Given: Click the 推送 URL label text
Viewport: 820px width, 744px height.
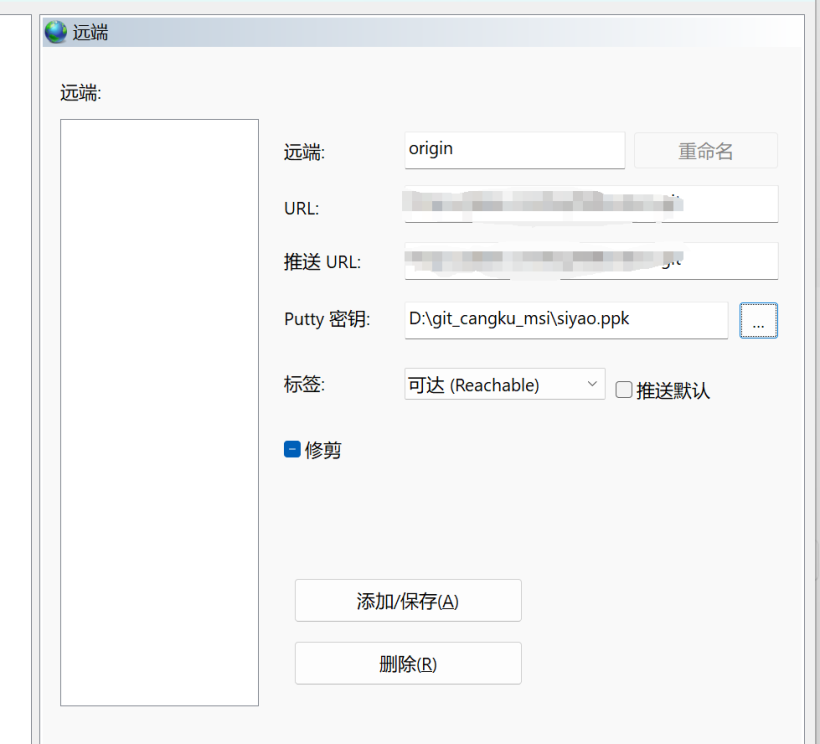Looking at the screenshot, I should point(322,262).
